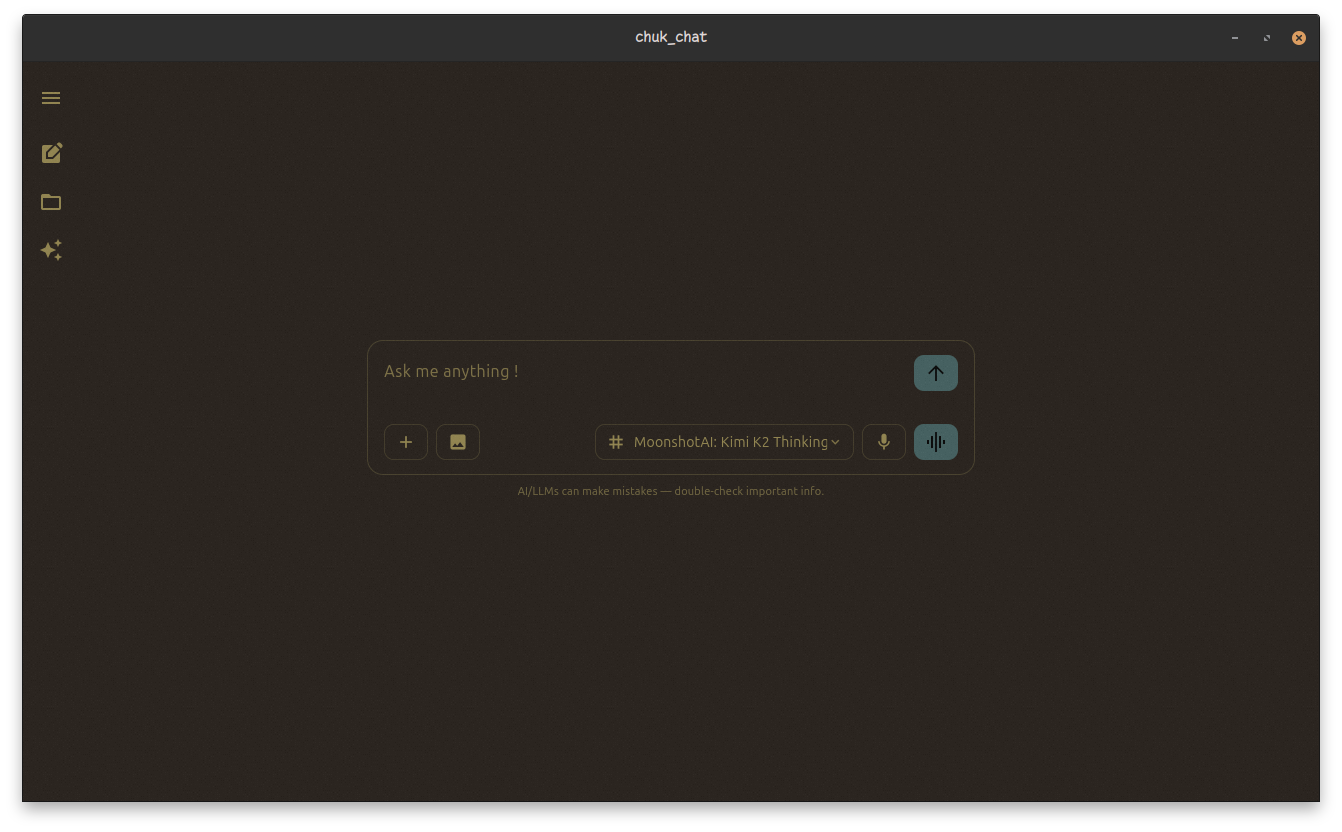Click the AI/LLMs can make mistakes disclaimer text
The image size is (1342, 832).
pyautogui.click(x=670, y=491)
